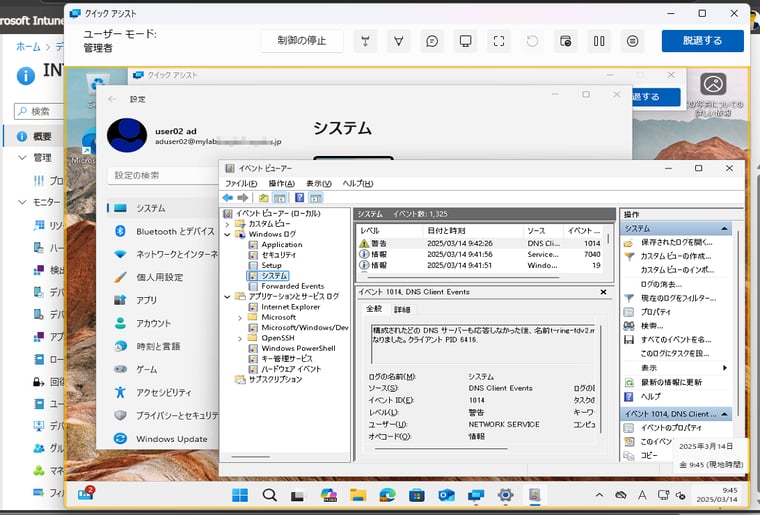
Task: Open Task Manager icon in Quick Assist toolbar
Action: 566,41
